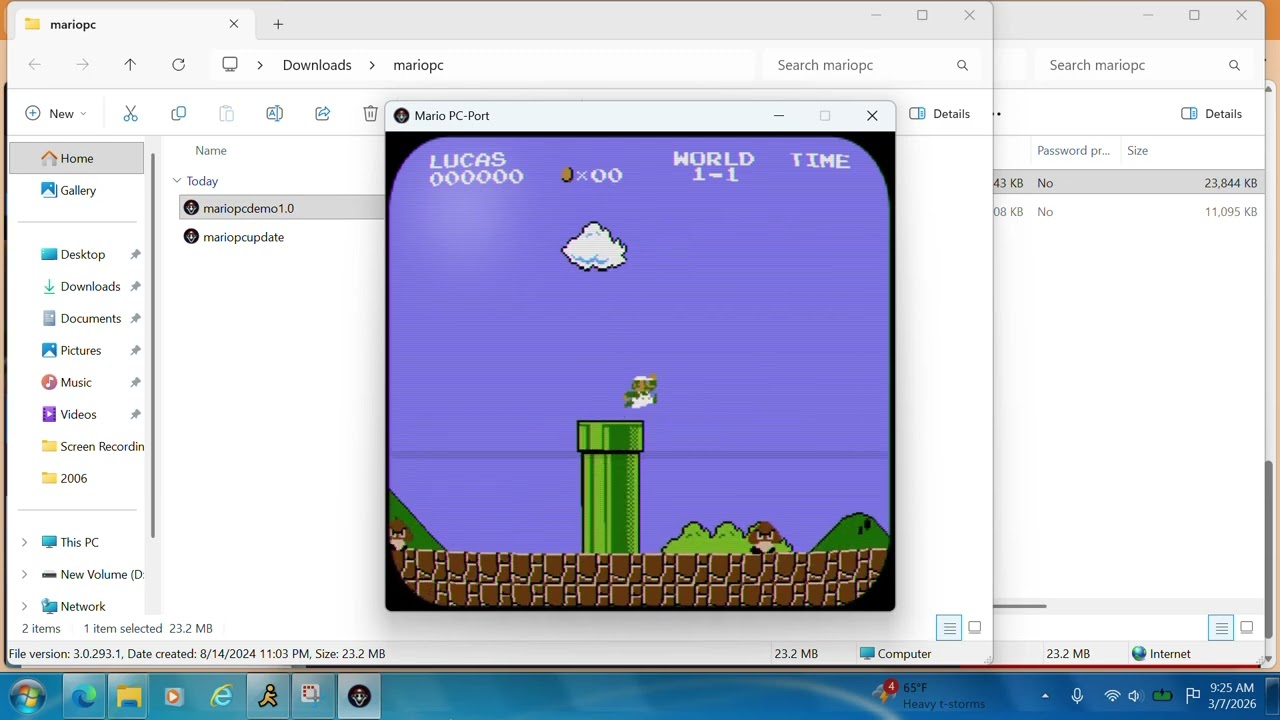Select large icons view in back window
This screenshot has width=1280, height=720.
[x=1247, y=628]
